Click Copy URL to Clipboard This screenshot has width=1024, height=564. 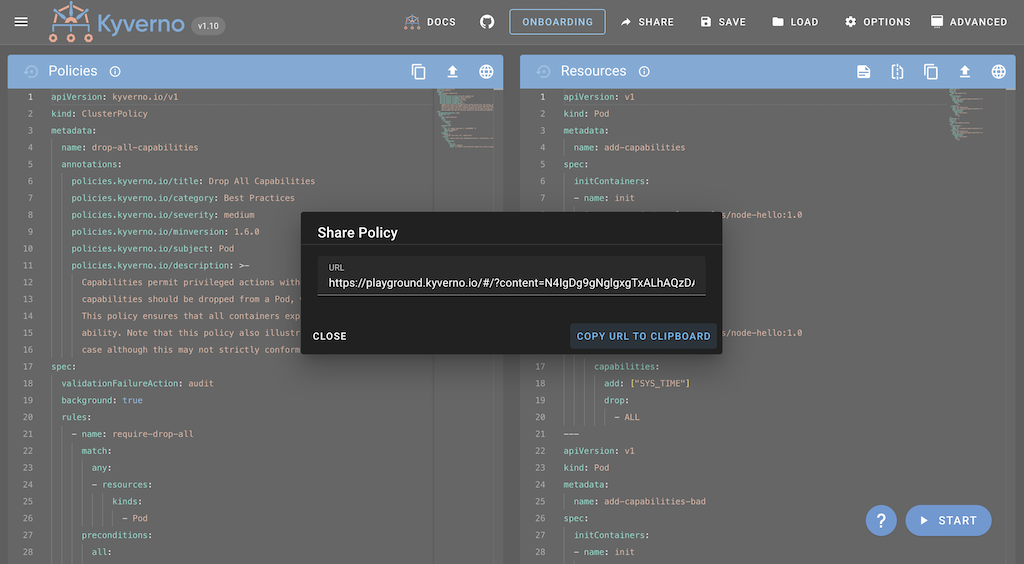click(x=643, y=336)
